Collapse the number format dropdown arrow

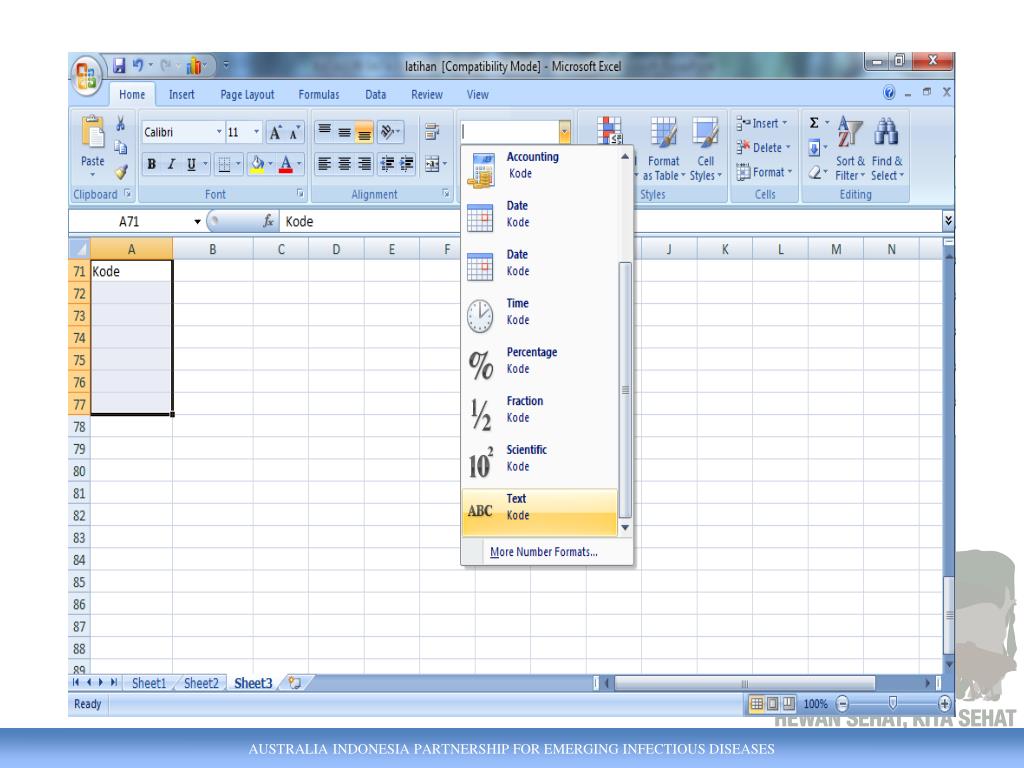(x=564, y=132)
